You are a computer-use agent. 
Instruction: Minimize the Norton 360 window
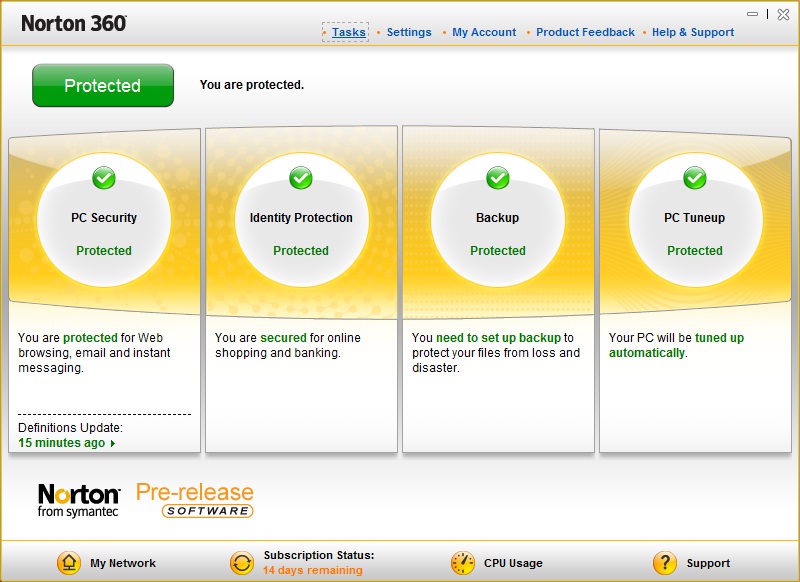click(752, 14)
